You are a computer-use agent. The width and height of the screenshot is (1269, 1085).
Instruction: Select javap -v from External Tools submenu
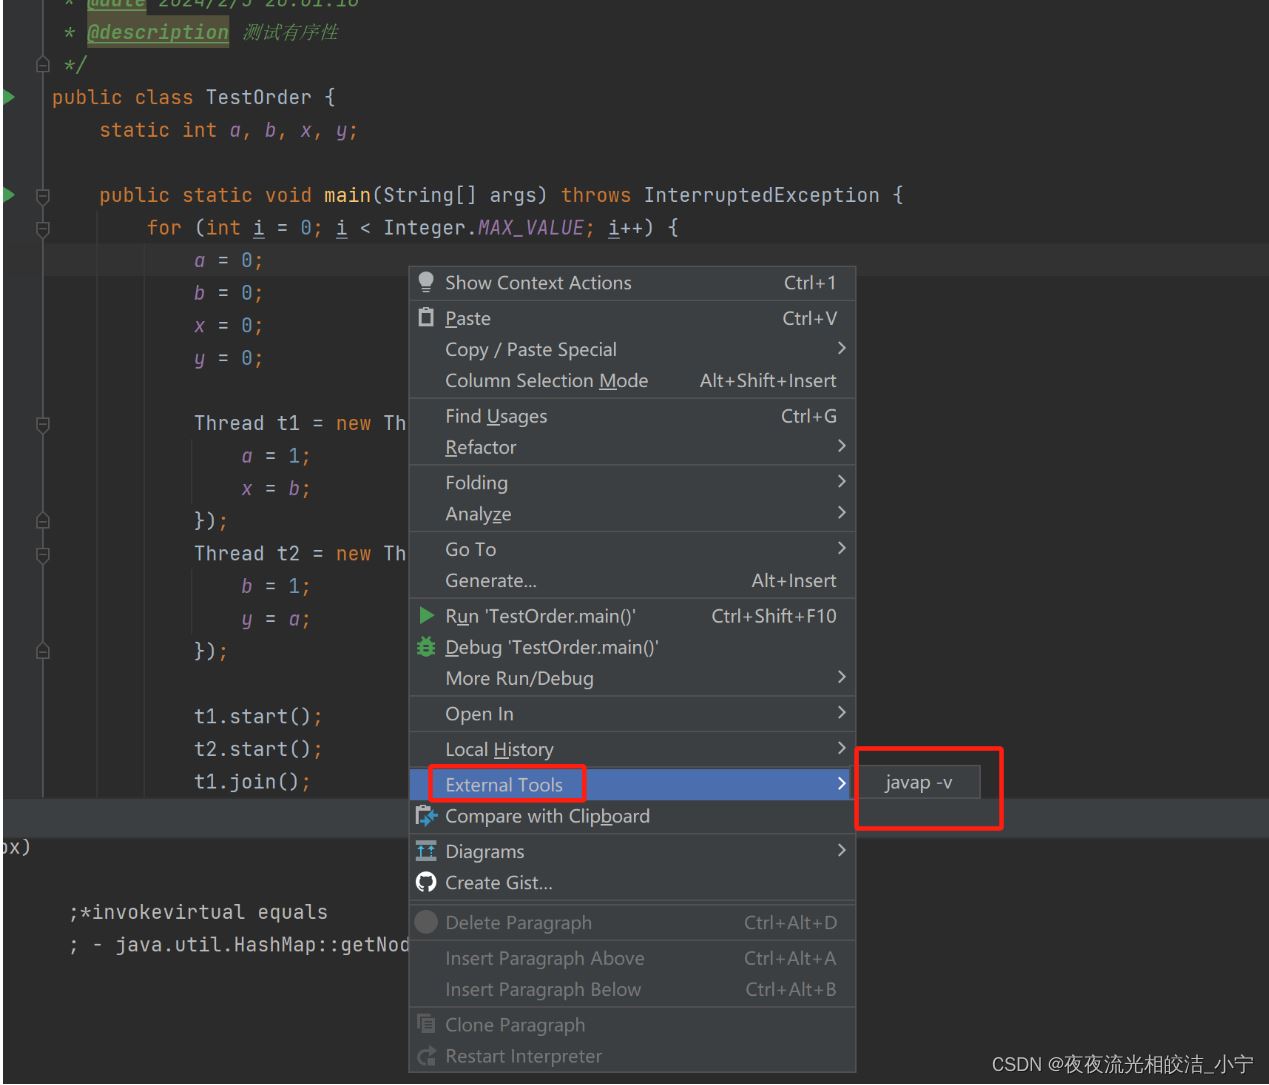click(x=918, y=783)
